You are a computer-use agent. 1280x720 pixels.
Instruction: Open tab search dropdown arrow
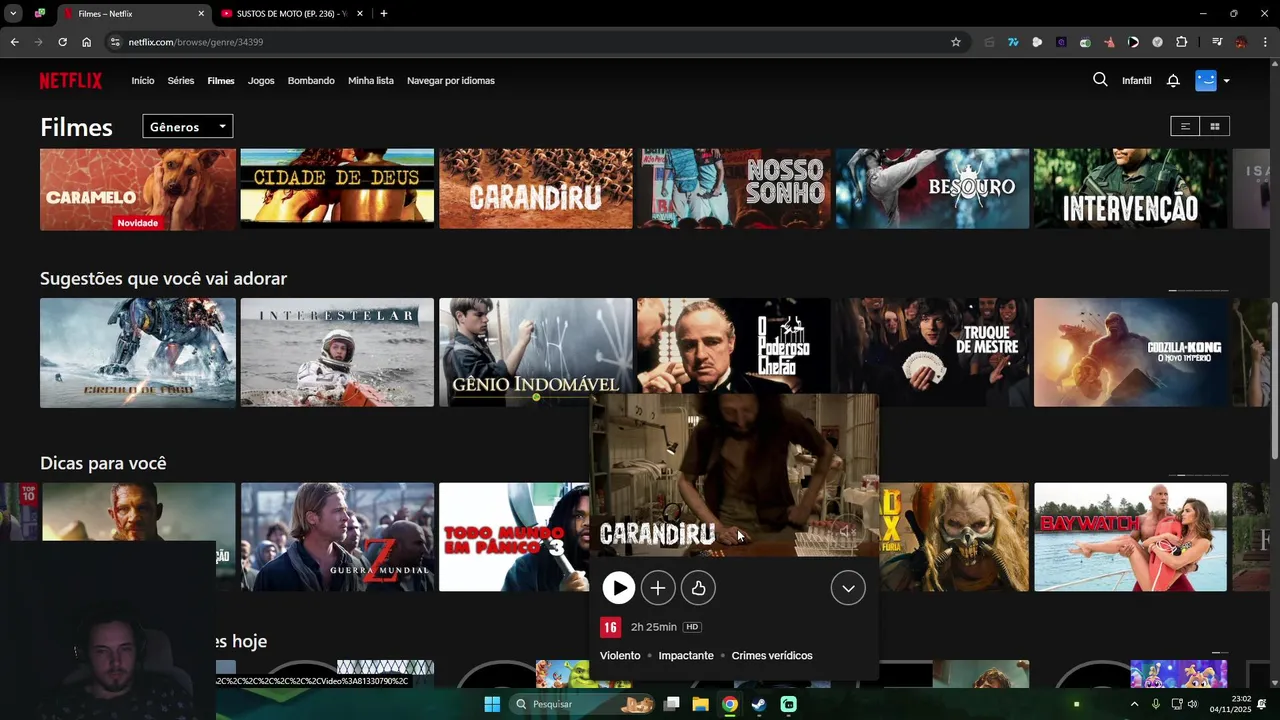pyautogui.click(x=13, y=14)
